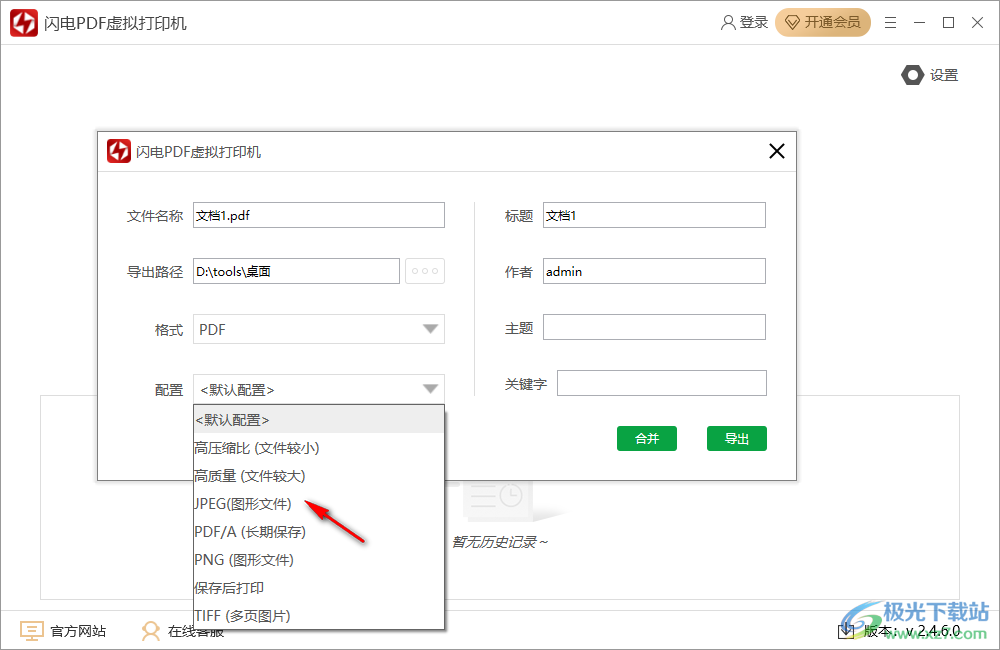
Task: Open the Settings gear icon
Action: (912, 75)
